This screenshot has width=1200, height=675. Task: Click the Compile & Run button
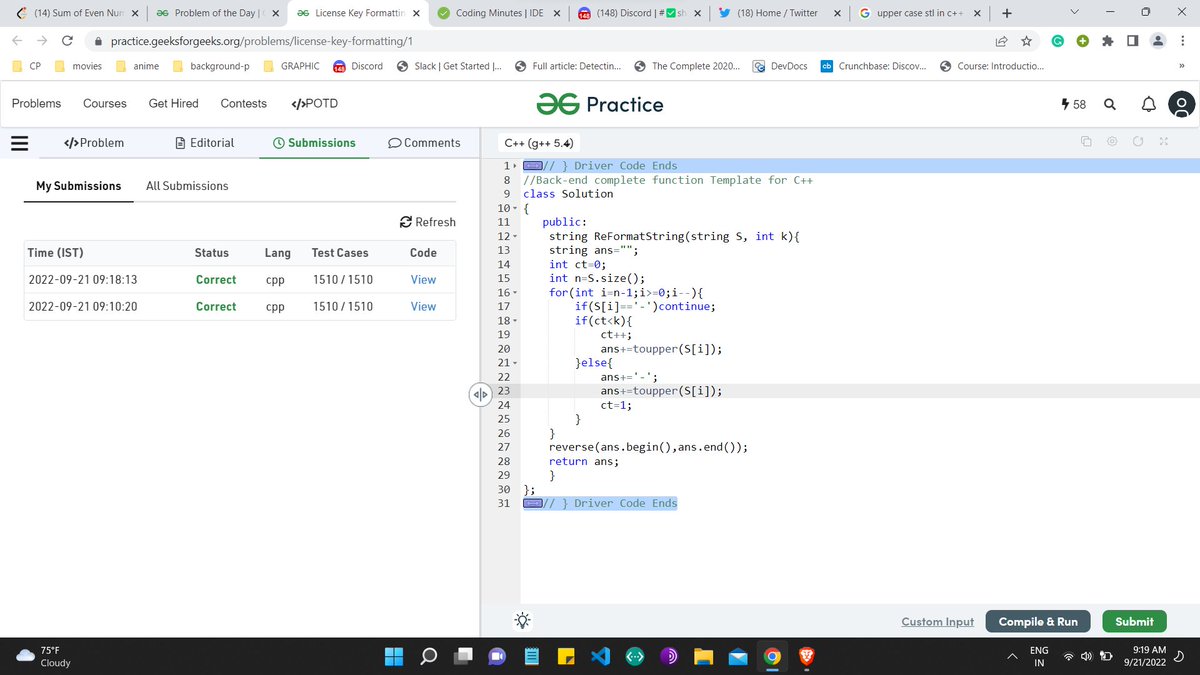click(1038, 621)
